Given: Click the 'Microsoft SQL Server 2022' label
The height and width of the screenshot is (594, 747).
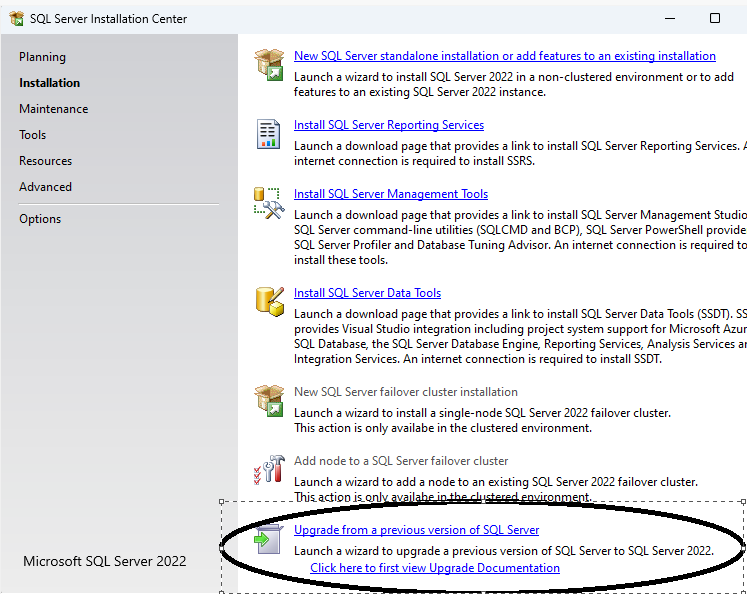Looking at the screenshot, I should coord(105,561).
